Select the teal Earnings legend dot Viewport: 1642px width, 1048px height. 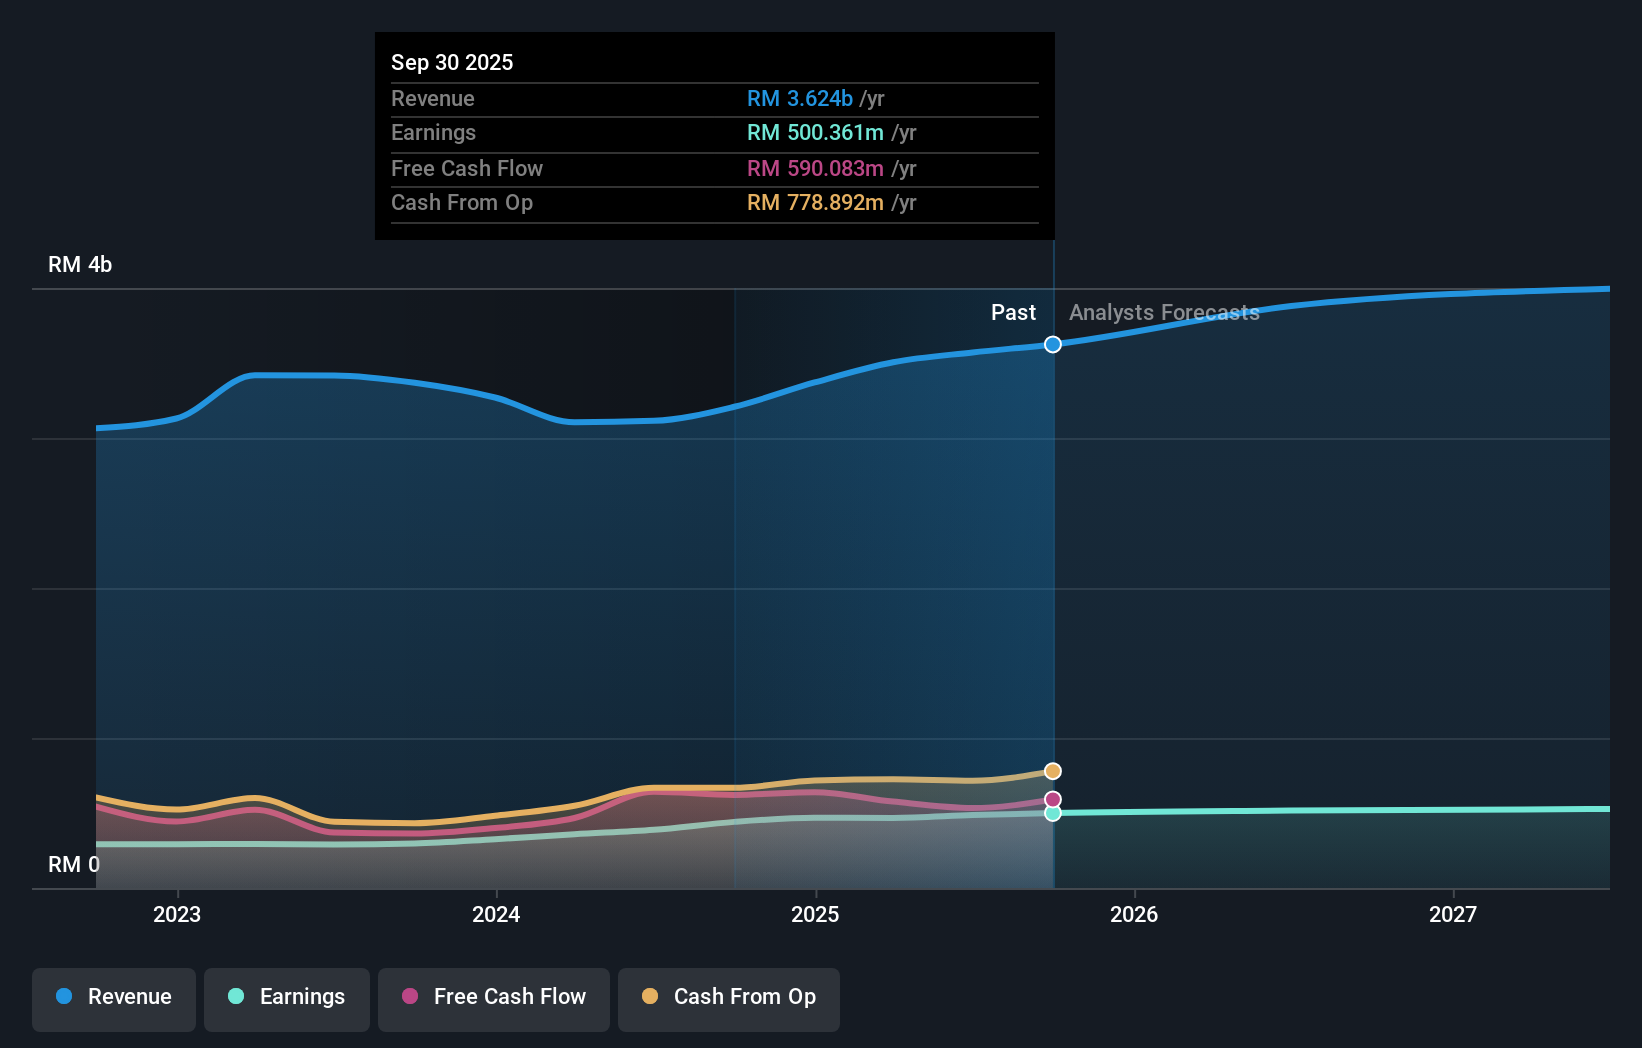pos(235,997)
